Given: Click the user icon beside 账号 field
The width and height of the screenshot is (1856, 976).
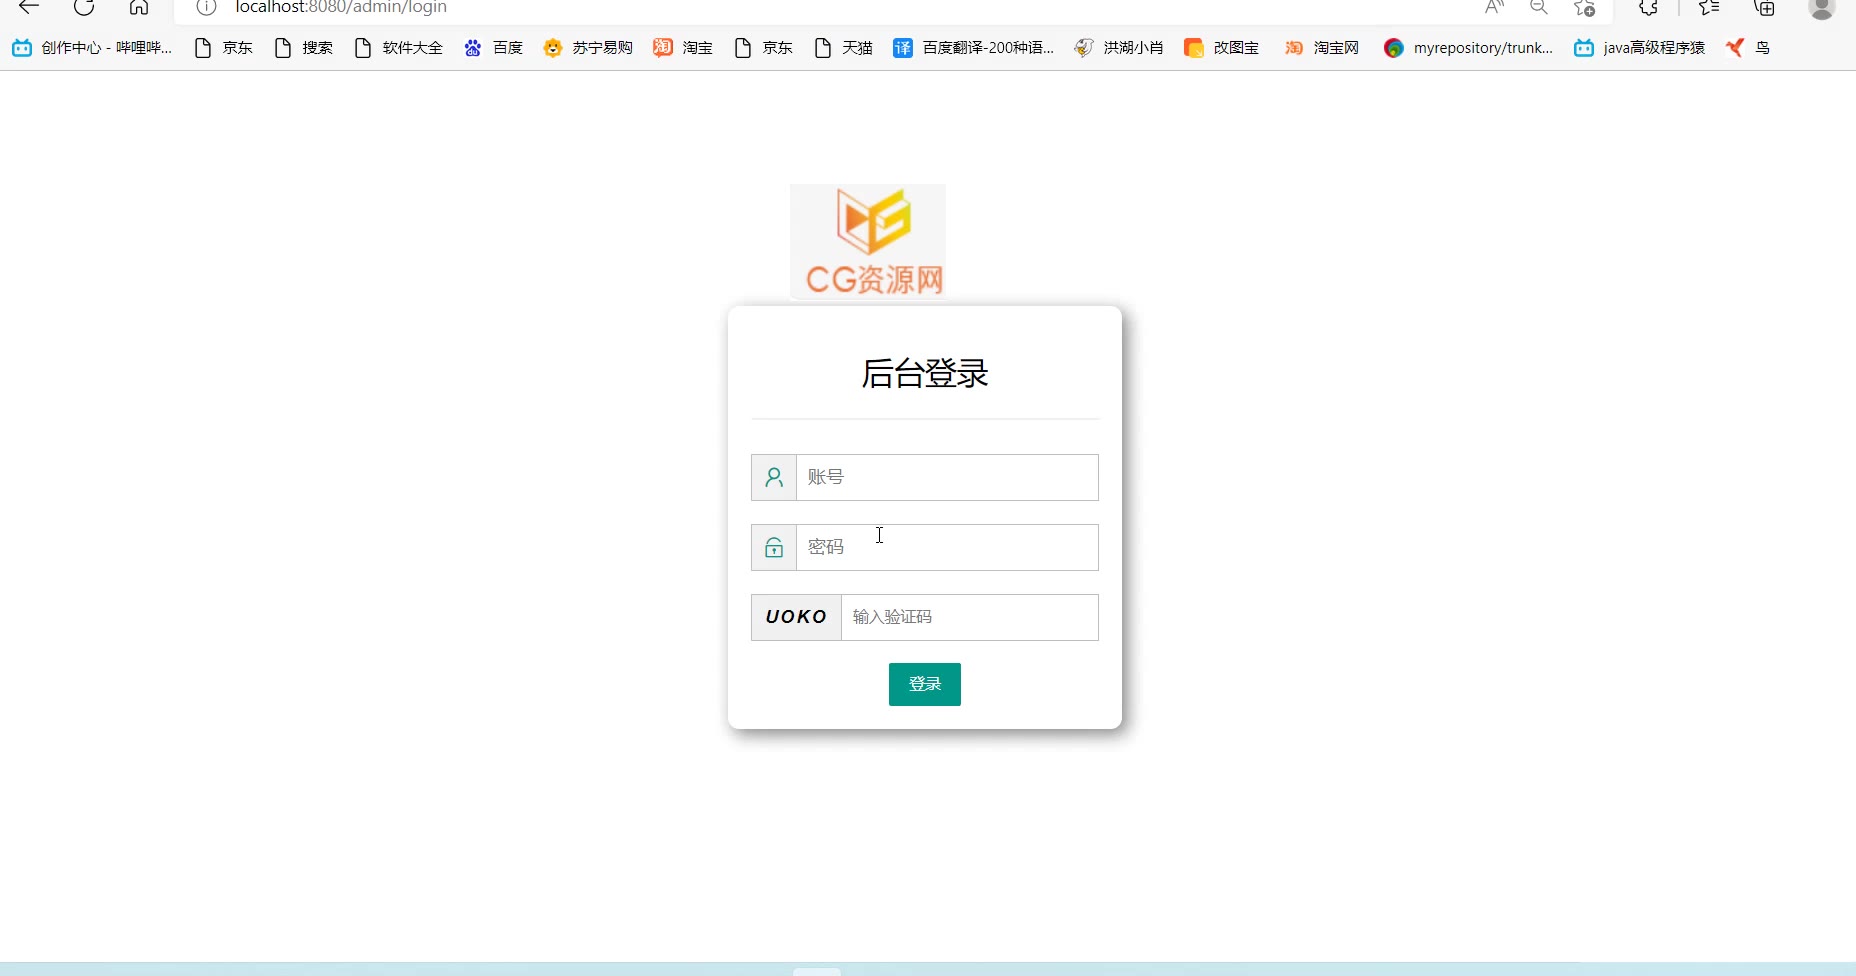Looking at the screenshot, I should 774,477.
